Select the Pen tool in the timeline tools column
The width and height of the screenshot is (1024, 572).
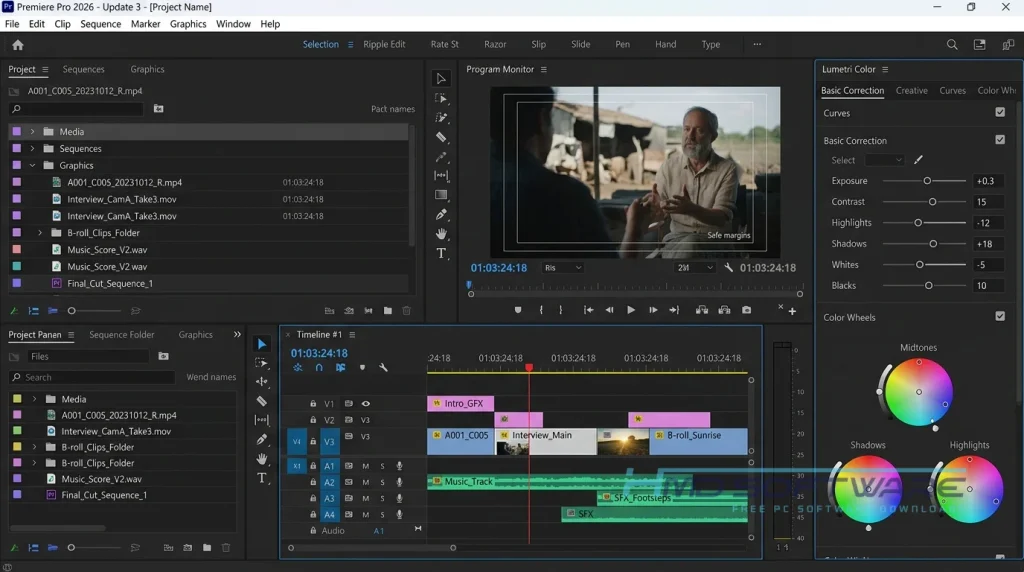coord(262,439)
